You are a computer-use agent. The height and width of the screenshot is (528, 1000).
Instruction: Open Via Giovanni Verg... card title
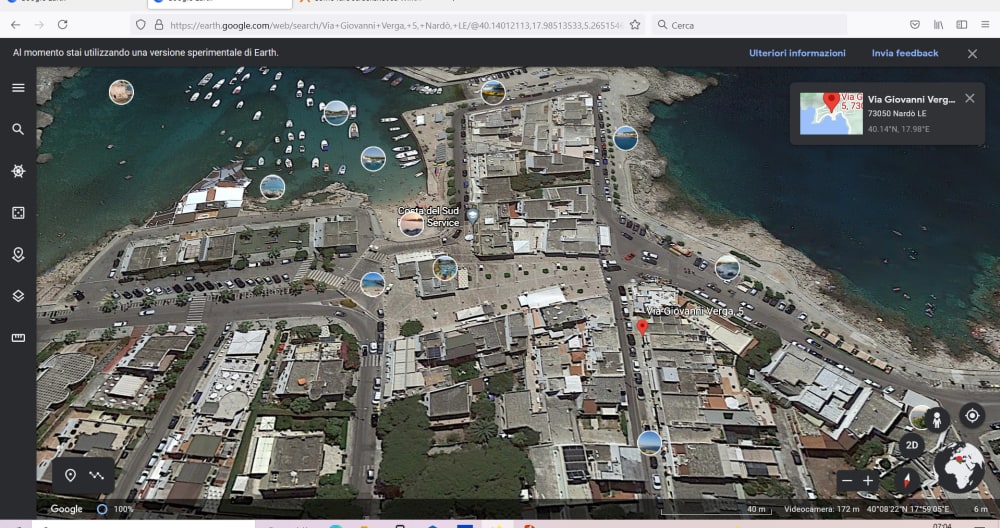(x=911, y=99)
